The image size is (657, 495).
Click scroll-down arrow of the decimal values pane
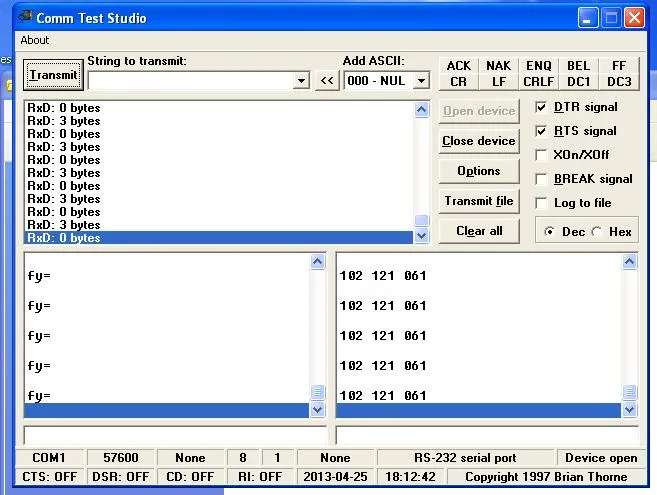629,409
